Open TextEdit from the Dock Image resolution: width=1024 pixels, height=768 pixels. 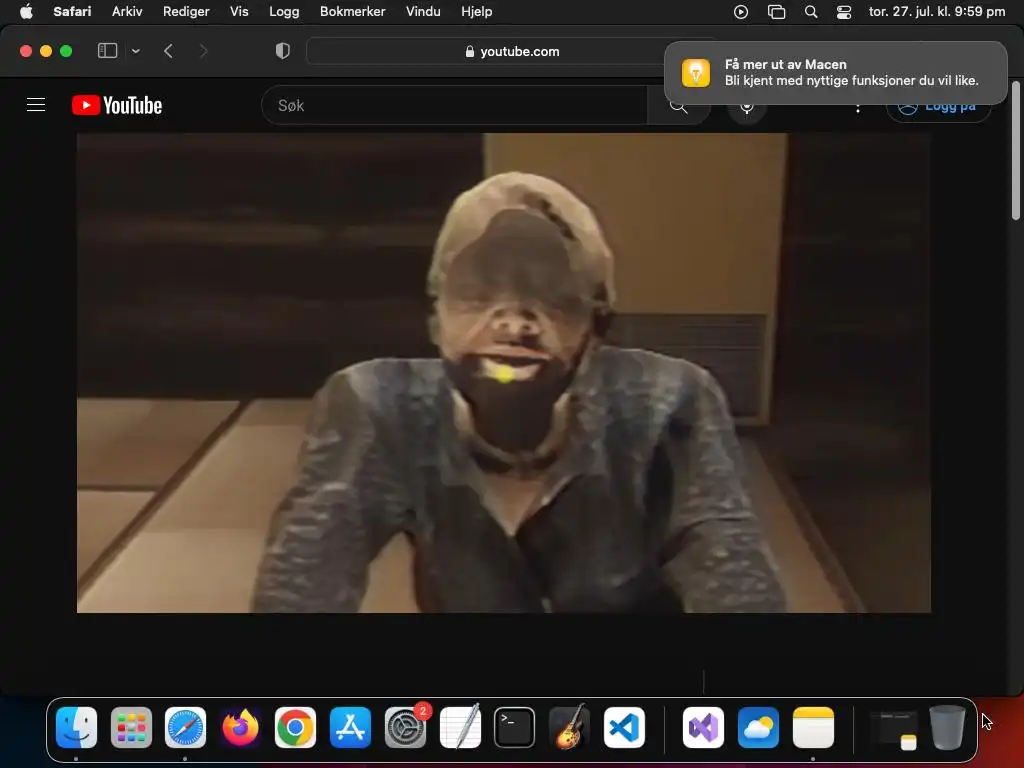pyautogui.click(x=460, y=727)
